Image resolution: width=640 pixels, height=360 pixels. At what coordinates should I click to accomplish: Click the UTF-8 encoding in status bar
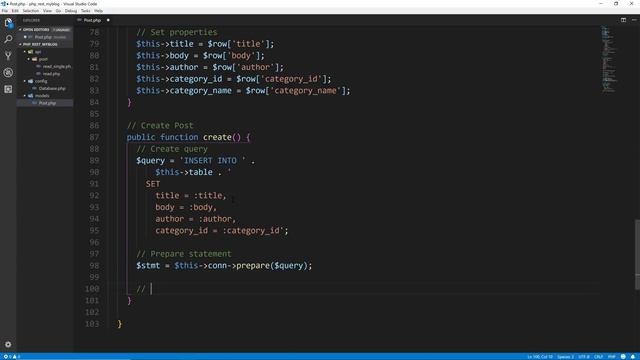584,357
